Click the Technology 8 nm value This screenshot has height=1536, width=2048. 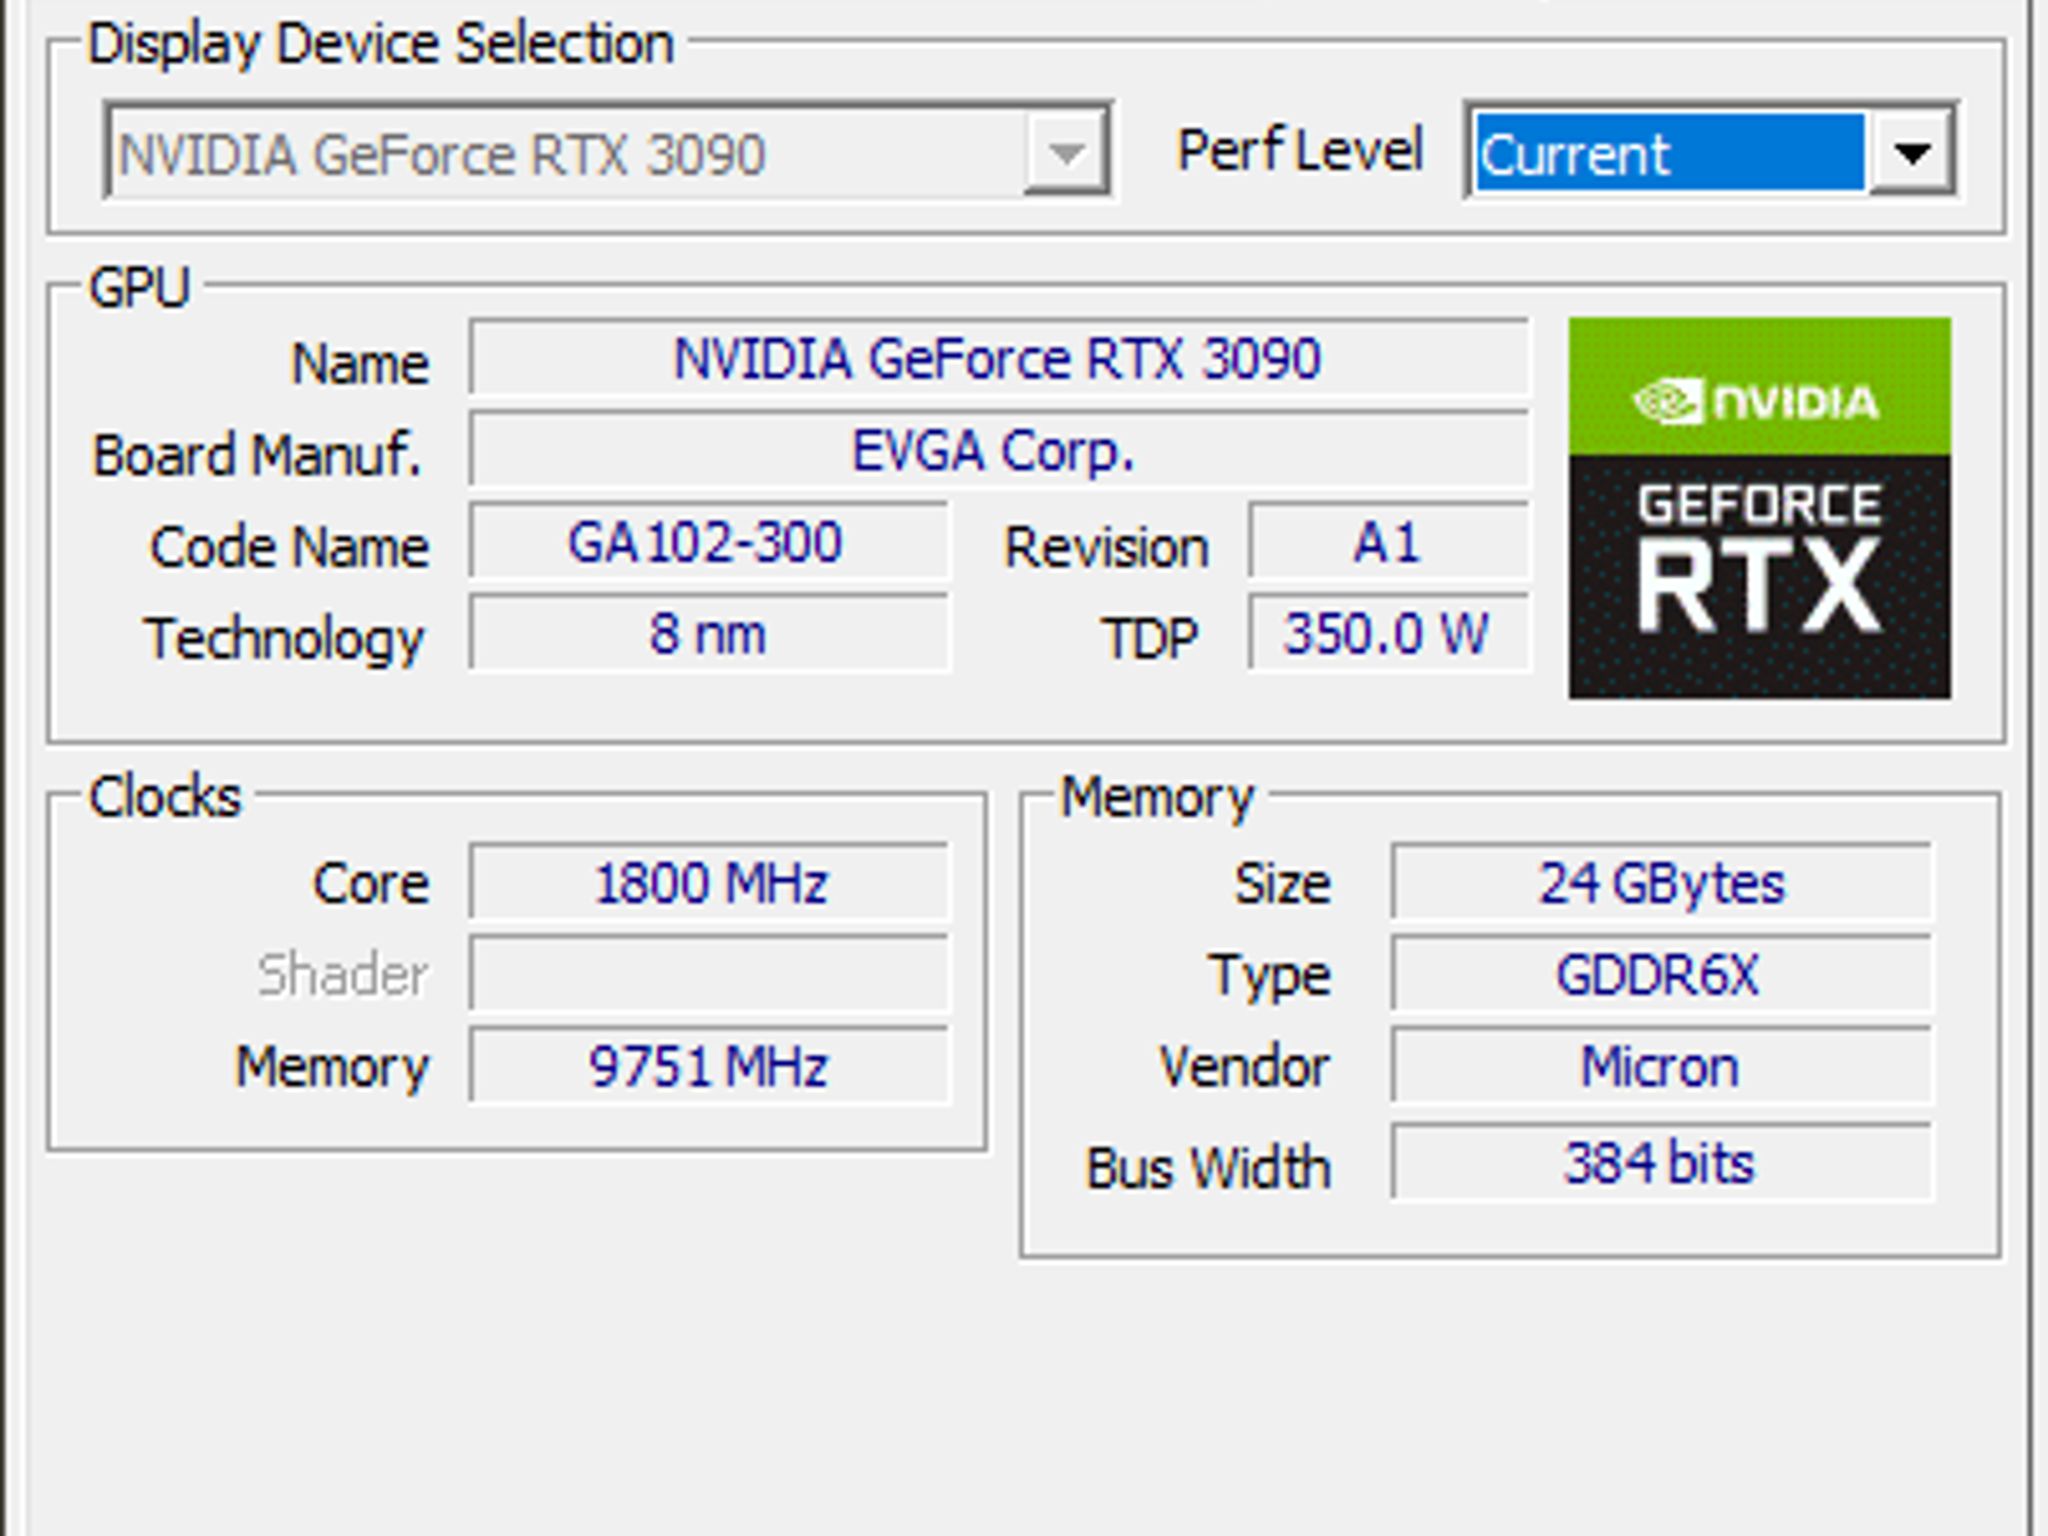click(708, 633)
